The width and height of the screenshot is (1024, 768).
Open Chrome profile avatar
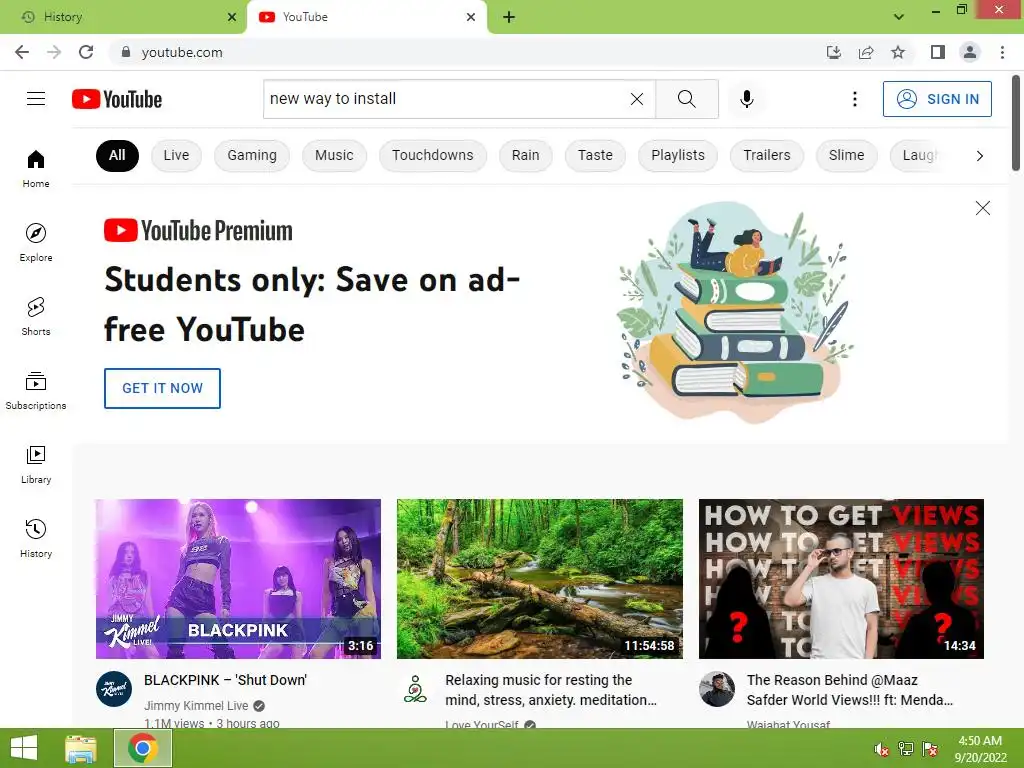tap(970, 52)
